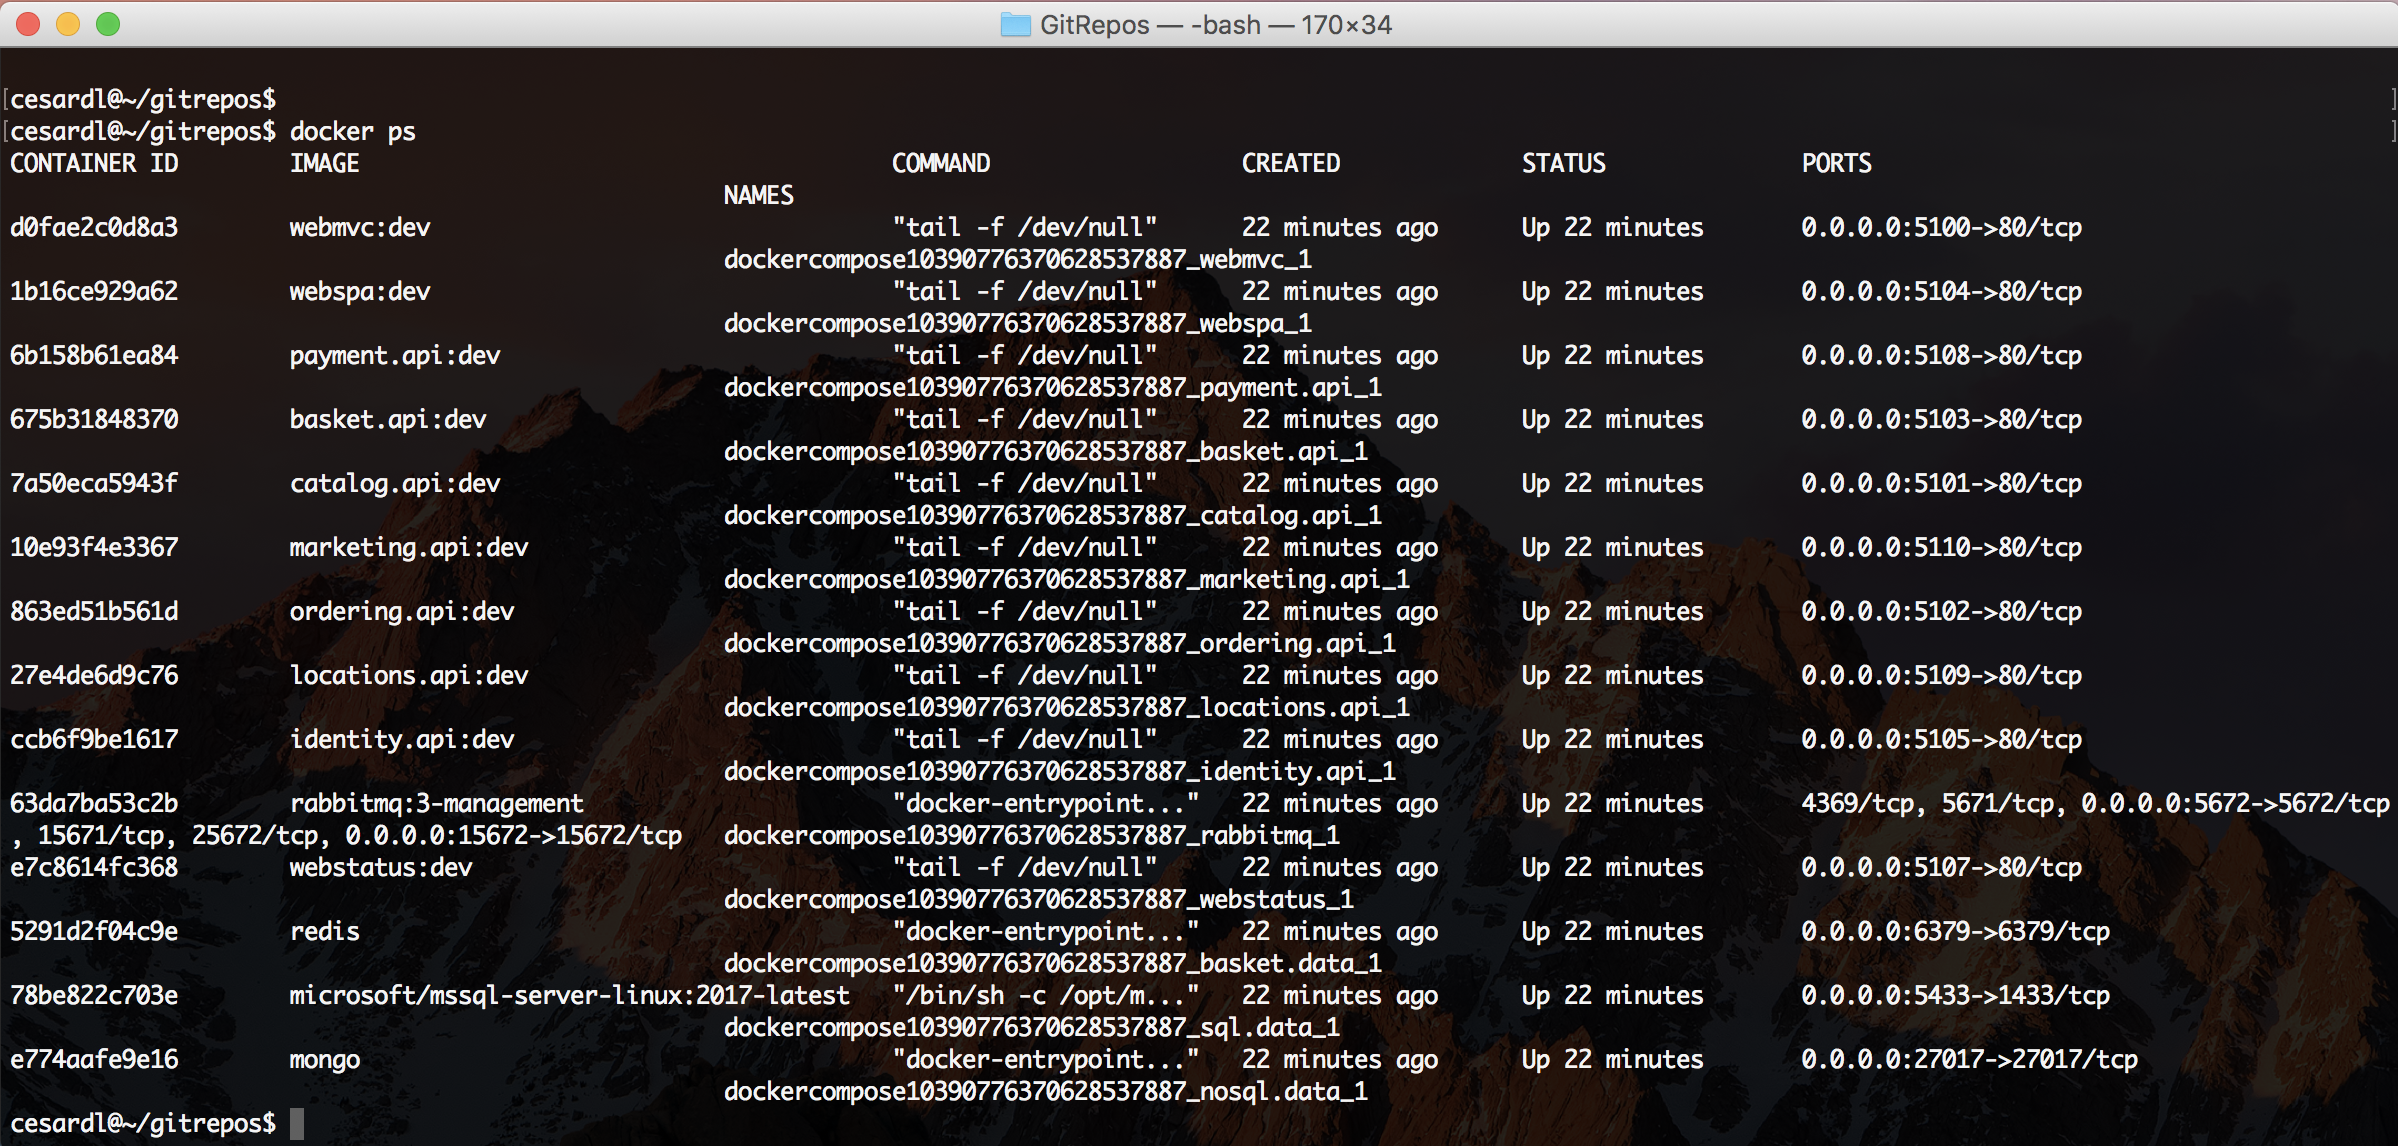Click container ID d0fae2c0d8a3

click(x=94, y=227)
